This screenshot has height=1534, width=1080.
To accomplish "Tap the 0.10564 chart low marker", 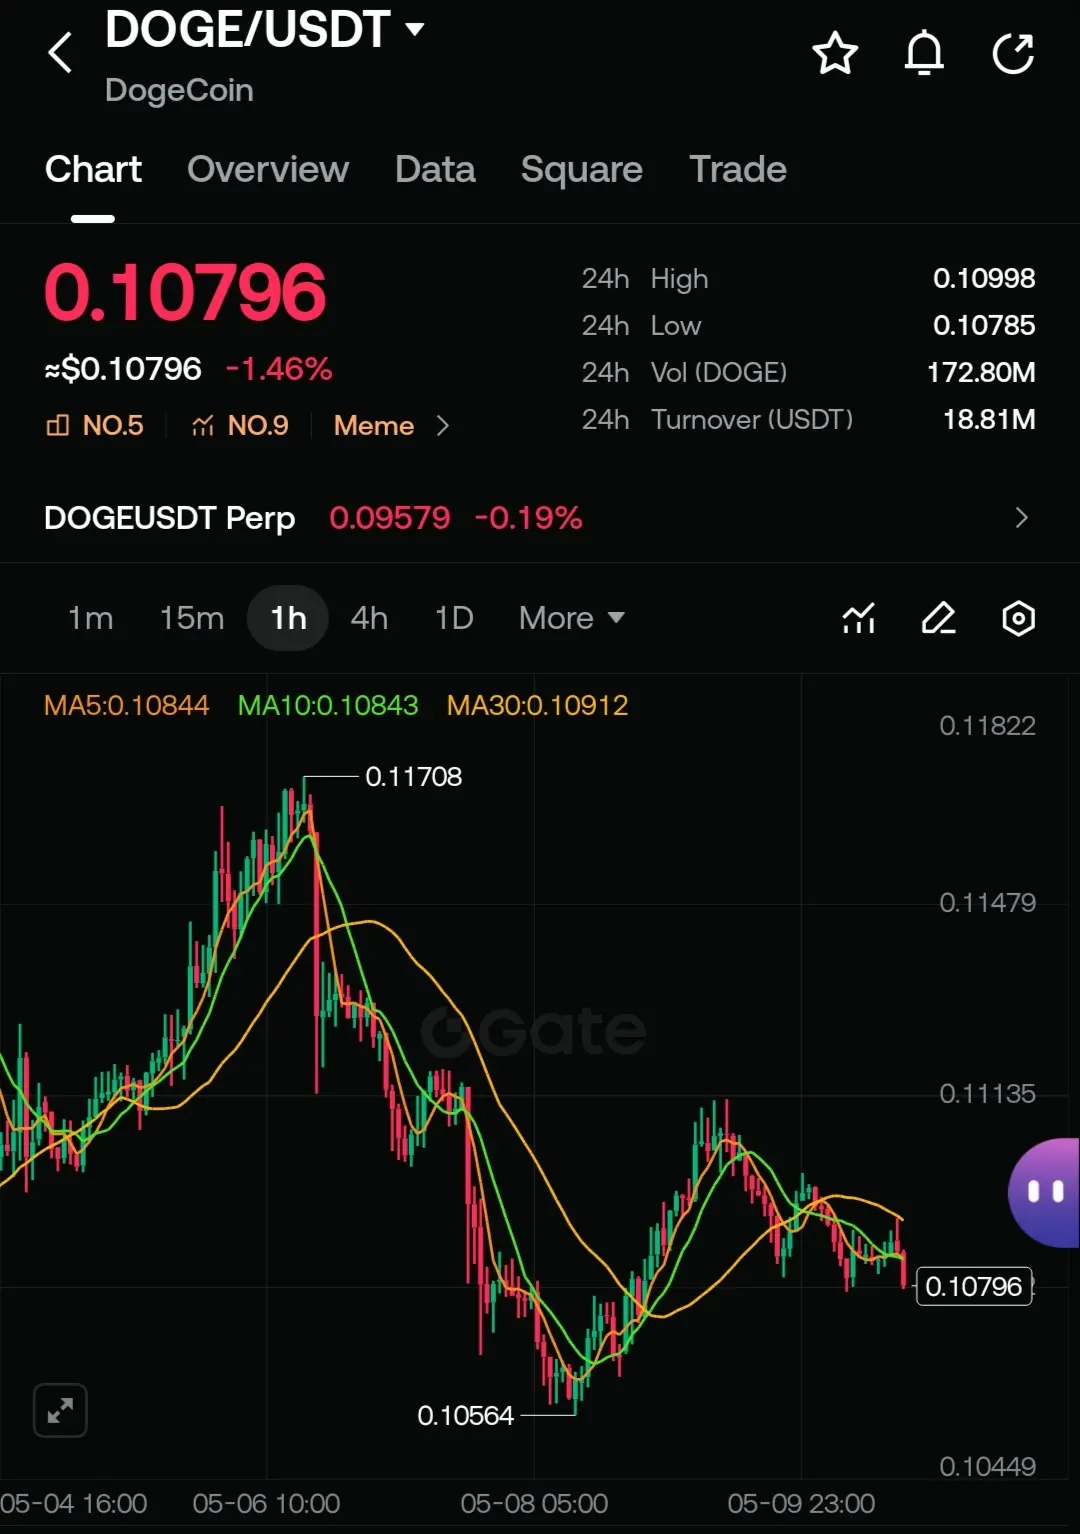I will (465, 1416).
